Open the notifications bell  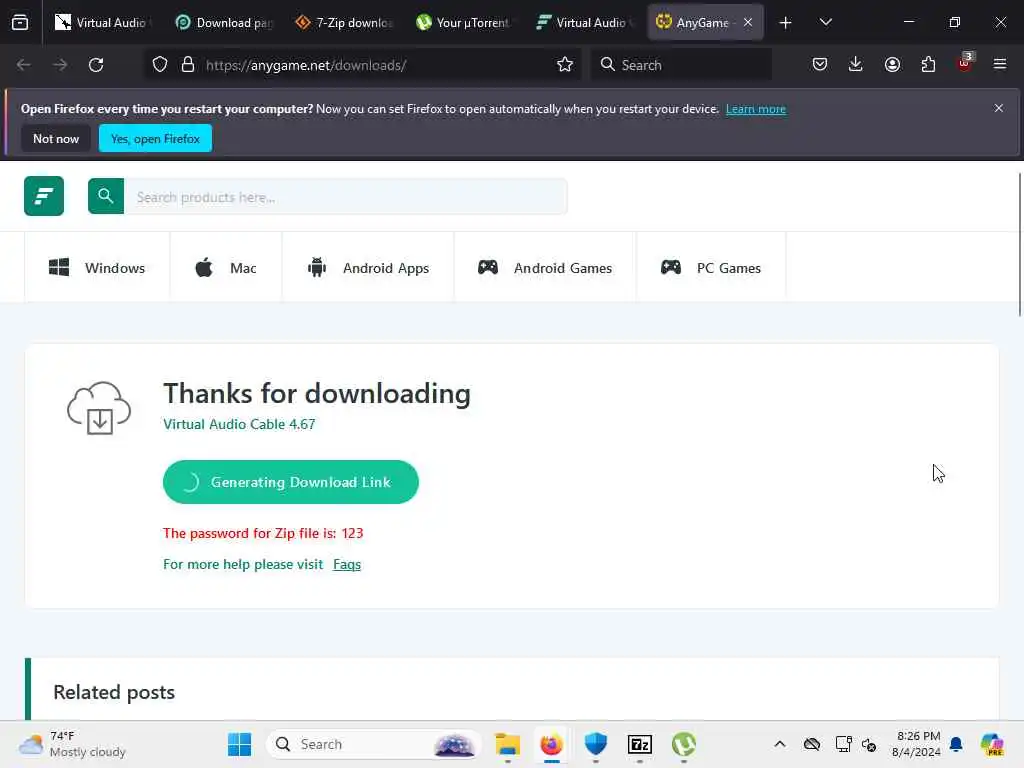(x=956, y=744)
